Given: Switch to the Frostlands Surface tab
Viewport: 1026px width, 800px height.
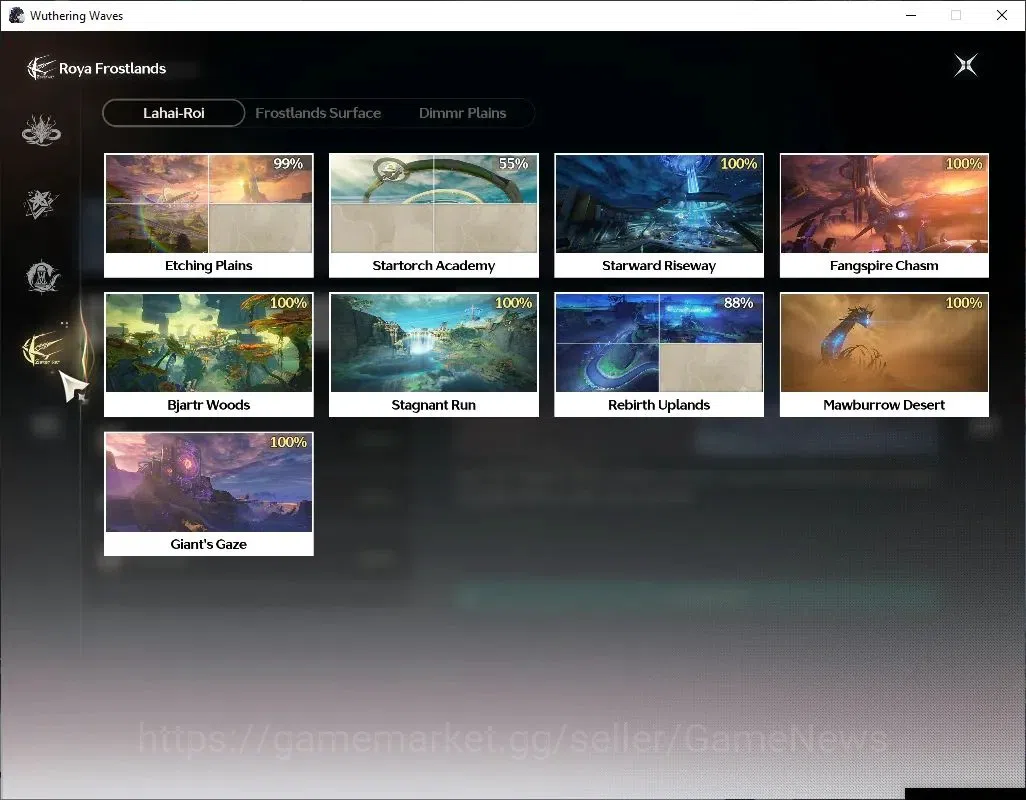Looking at the screenshot, I should point(318,113).
